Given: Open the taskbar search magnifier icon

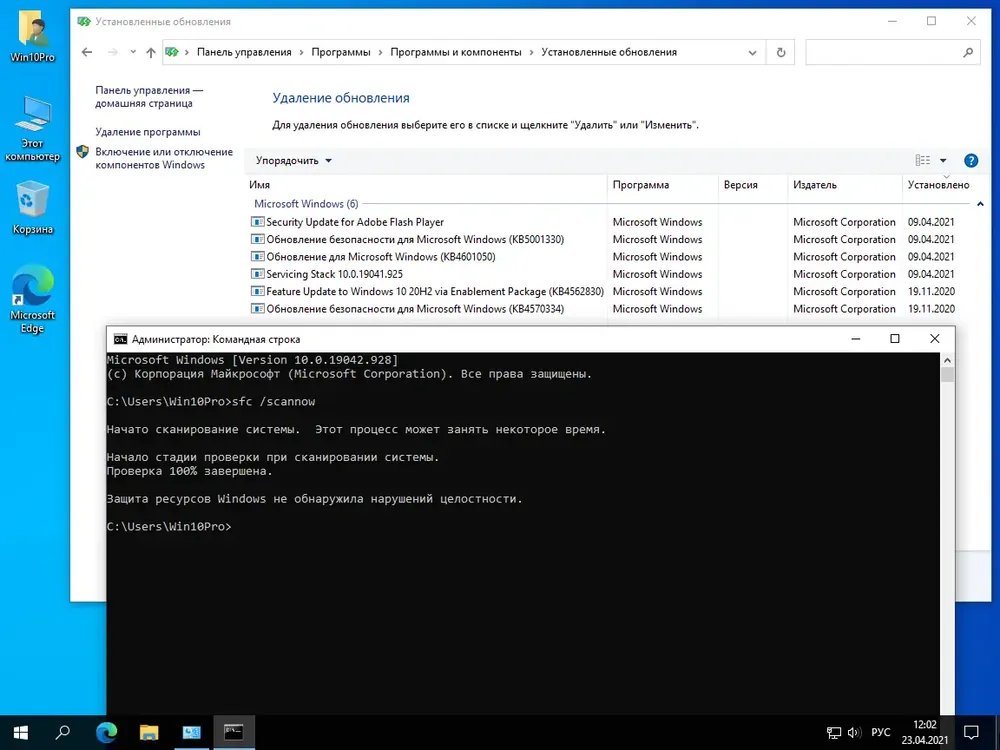Looking at the screenshot, I should click(x=63, y=732).
